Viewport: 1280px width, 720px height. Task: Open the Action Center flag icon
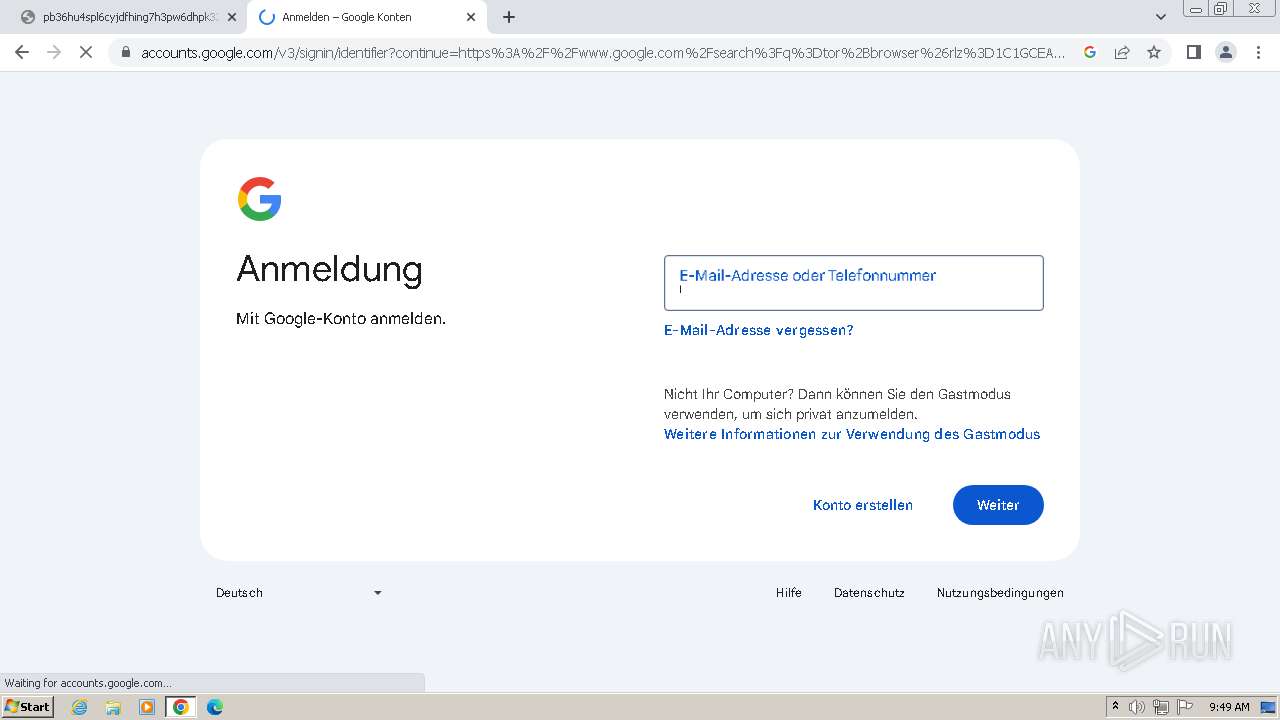tap(1185, 707)
